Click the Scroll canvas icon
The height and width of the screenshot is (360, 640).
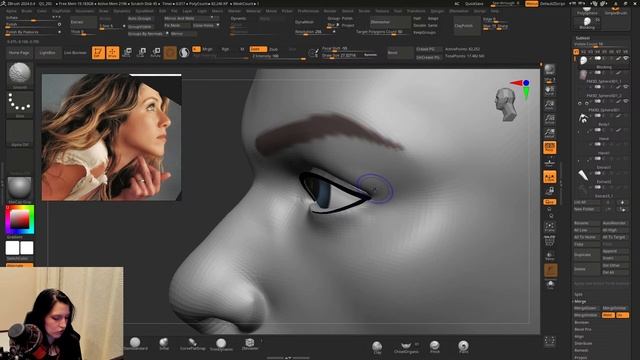550,90
